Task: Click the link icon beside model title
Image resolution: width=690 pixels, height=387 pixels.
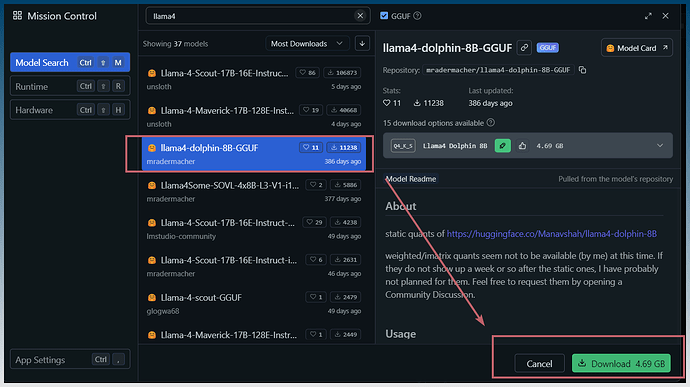Action: tap(524, 48)
